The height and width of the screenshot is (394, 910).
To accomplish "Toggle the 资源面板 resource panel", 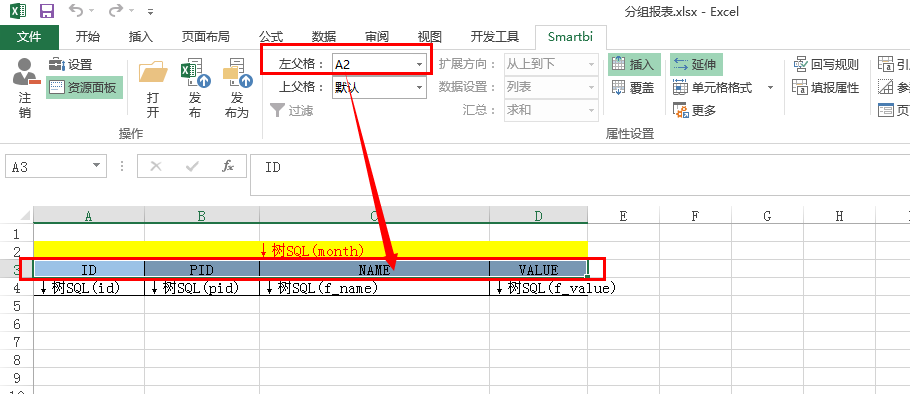I will 85,88.
